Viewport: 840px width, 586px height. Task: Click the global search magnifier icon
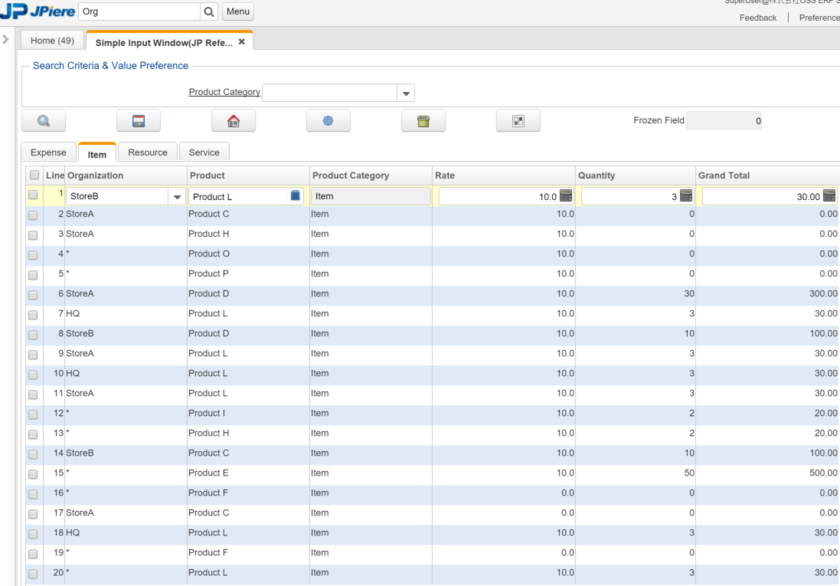coord(209,12)
